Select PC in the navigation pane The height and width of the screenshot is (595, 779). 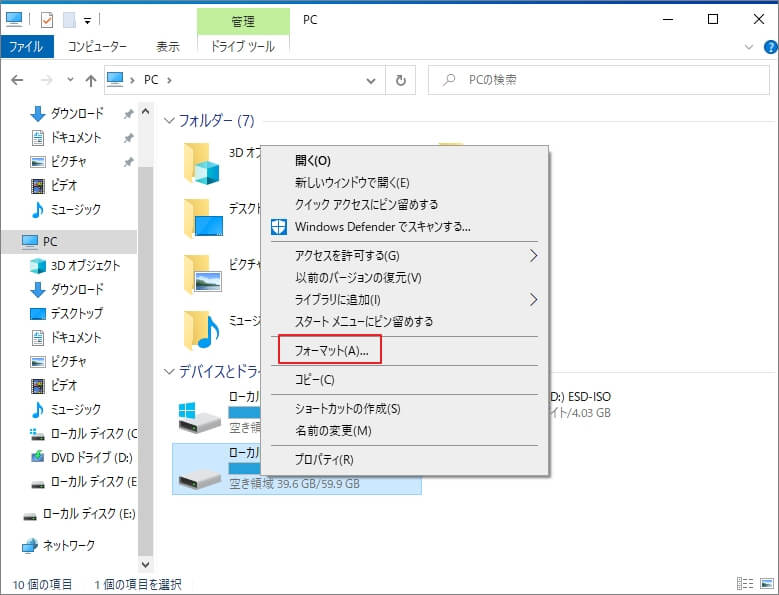pos(70,242)
